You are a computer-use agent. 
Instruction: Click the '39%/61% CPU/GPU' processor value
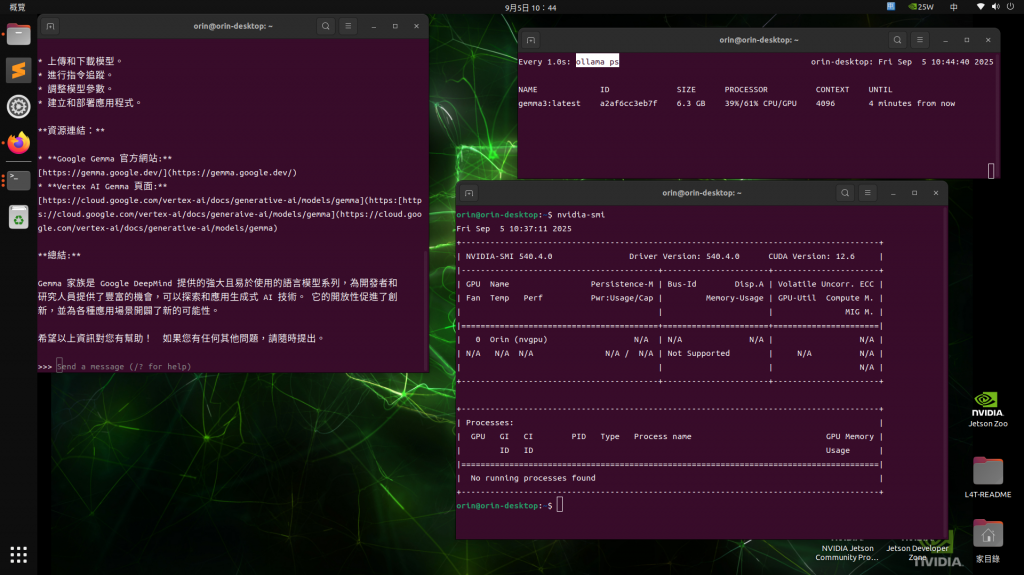tap(760, 103)
